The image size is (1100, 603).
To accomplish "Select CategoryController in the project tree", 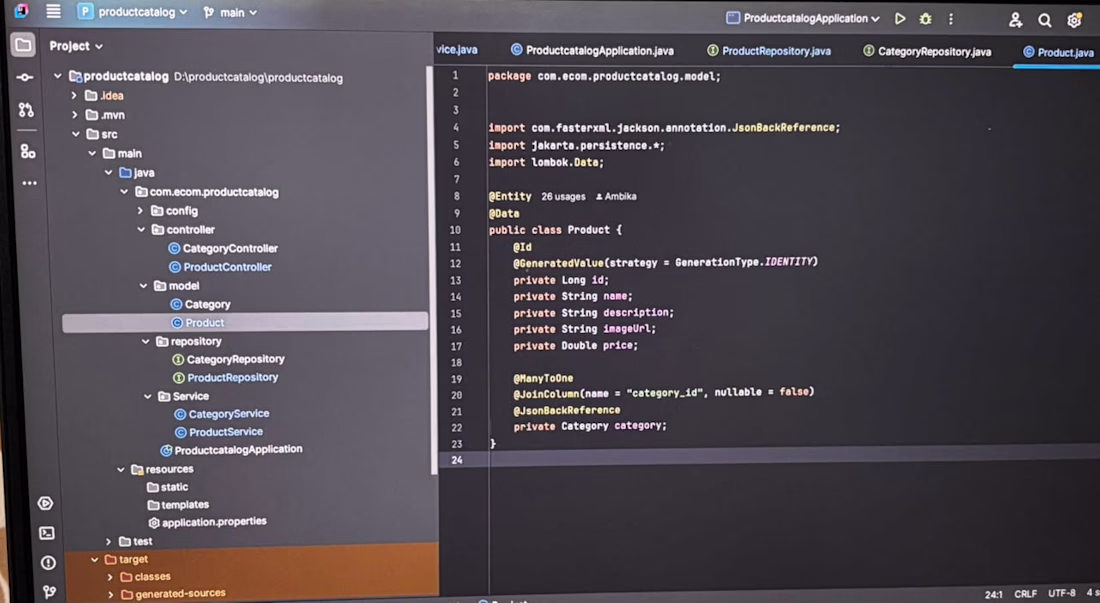I will pos(223,248).
